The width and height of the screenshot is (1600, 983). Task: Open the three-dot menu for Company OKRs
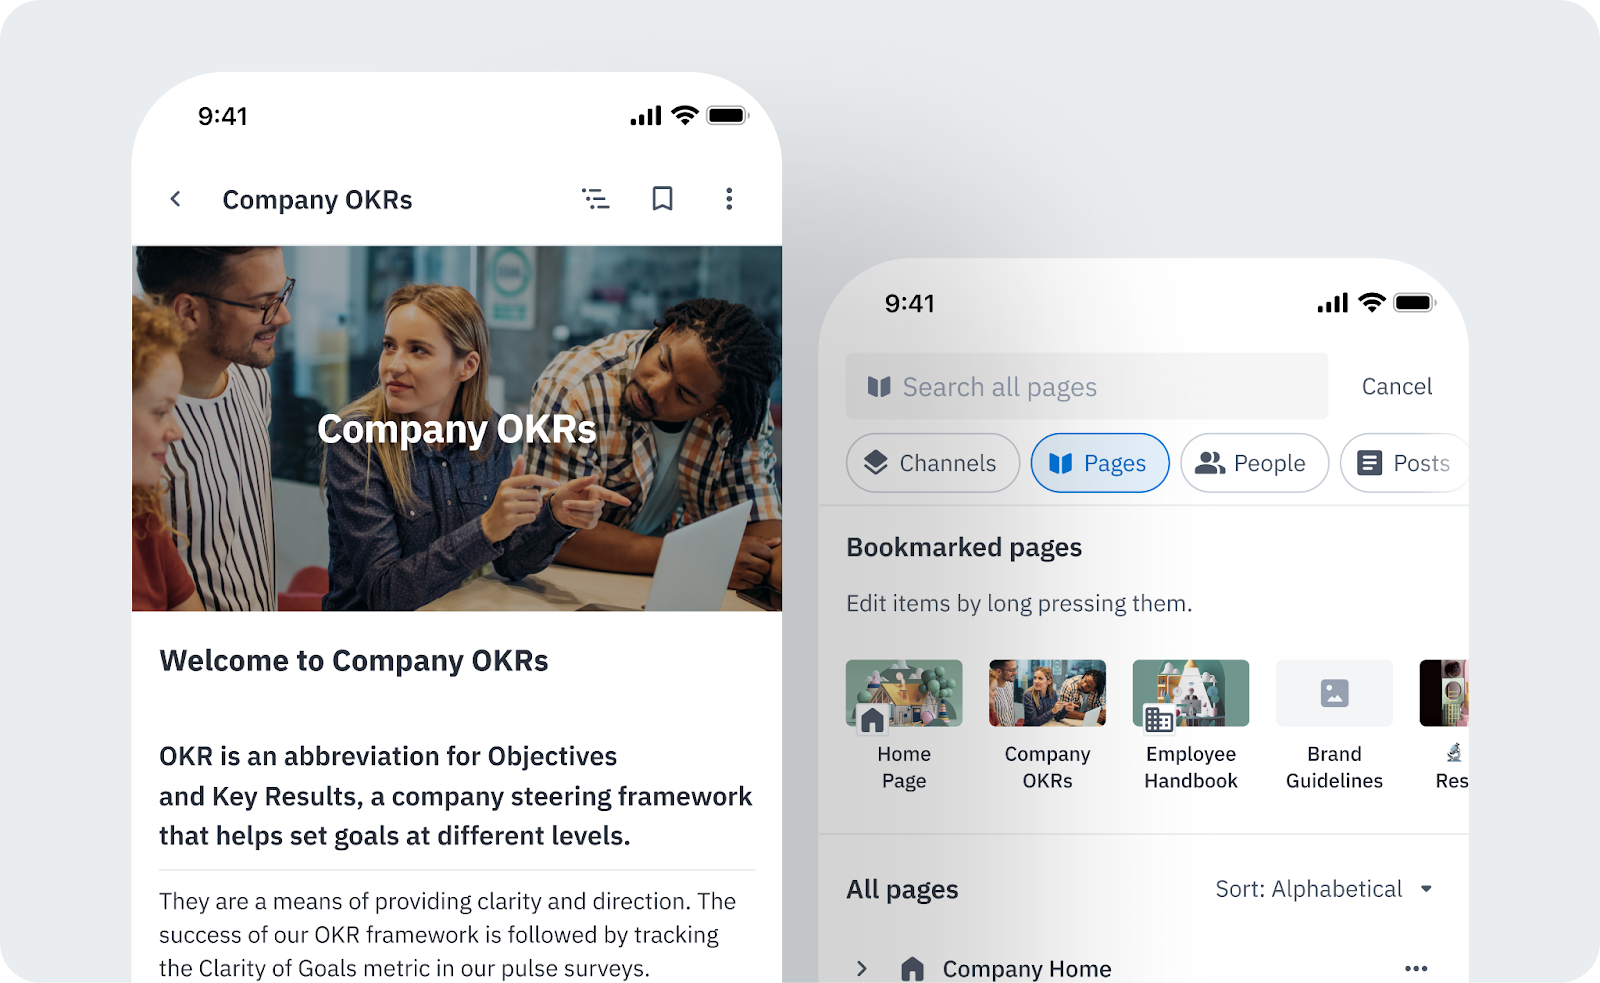tap(729, 199)
